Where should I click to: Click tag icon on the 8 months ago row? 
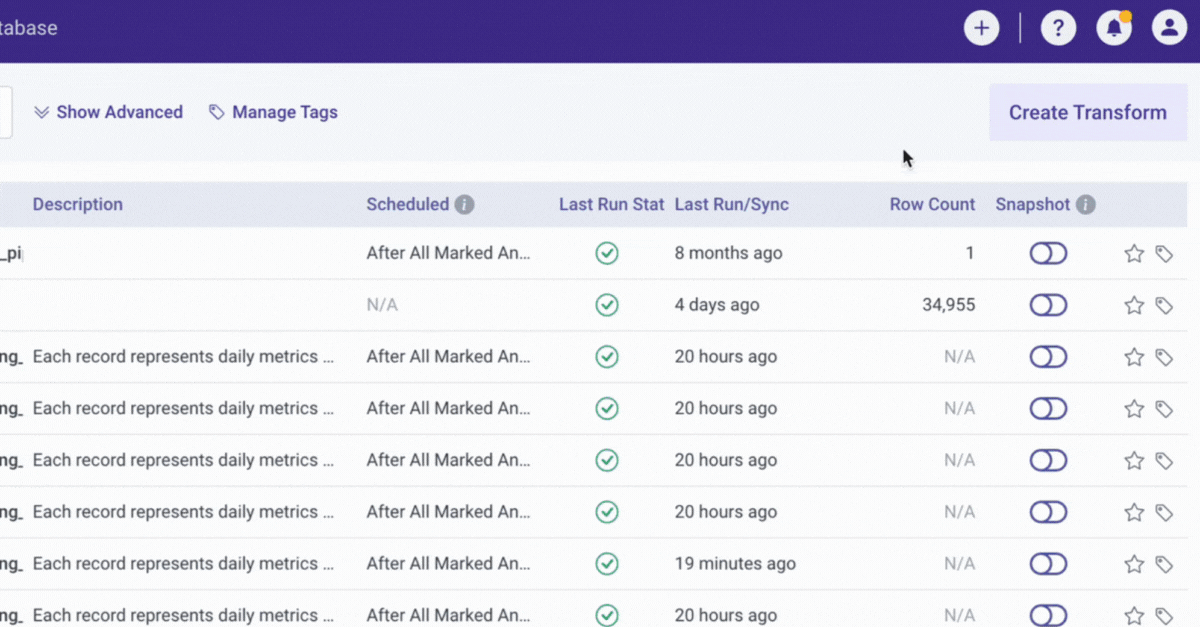[x=1164, y=254]
